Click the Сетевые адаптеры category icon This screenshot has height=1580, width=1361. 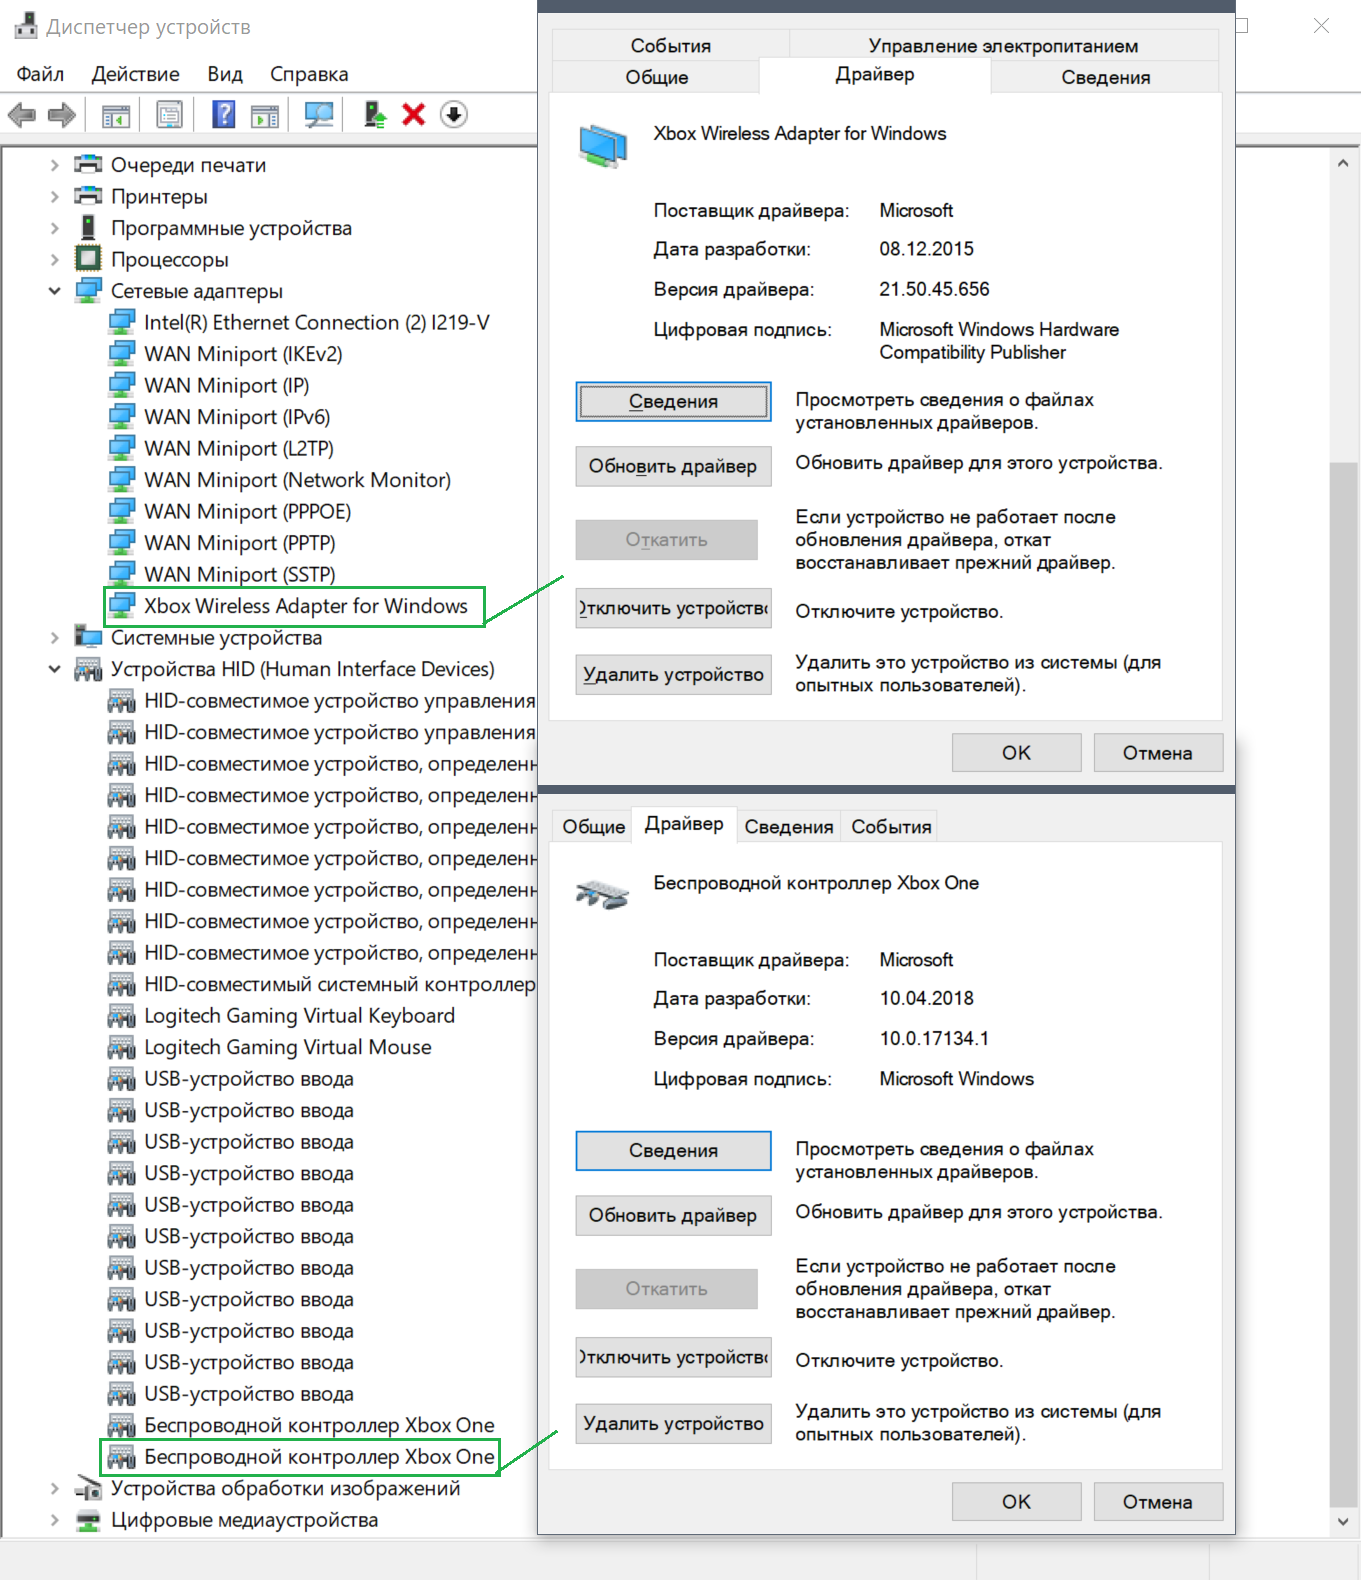point(88,290)
